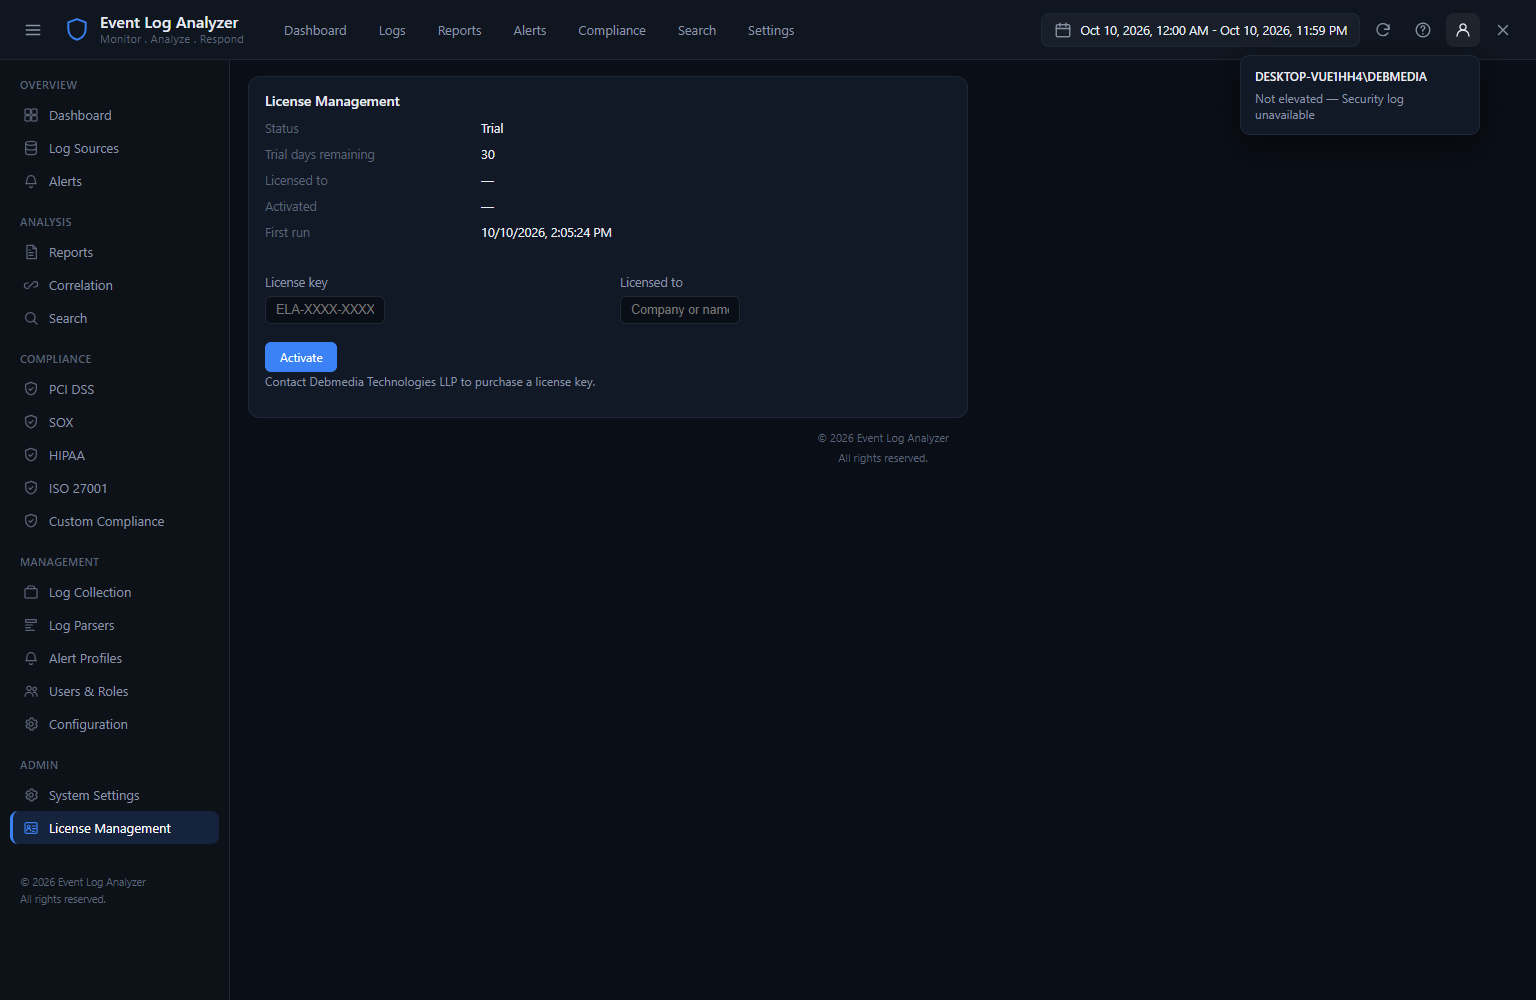Open Reports in the sidebar
This screenshot has width=1536, height=1000.
coord(114,252)
